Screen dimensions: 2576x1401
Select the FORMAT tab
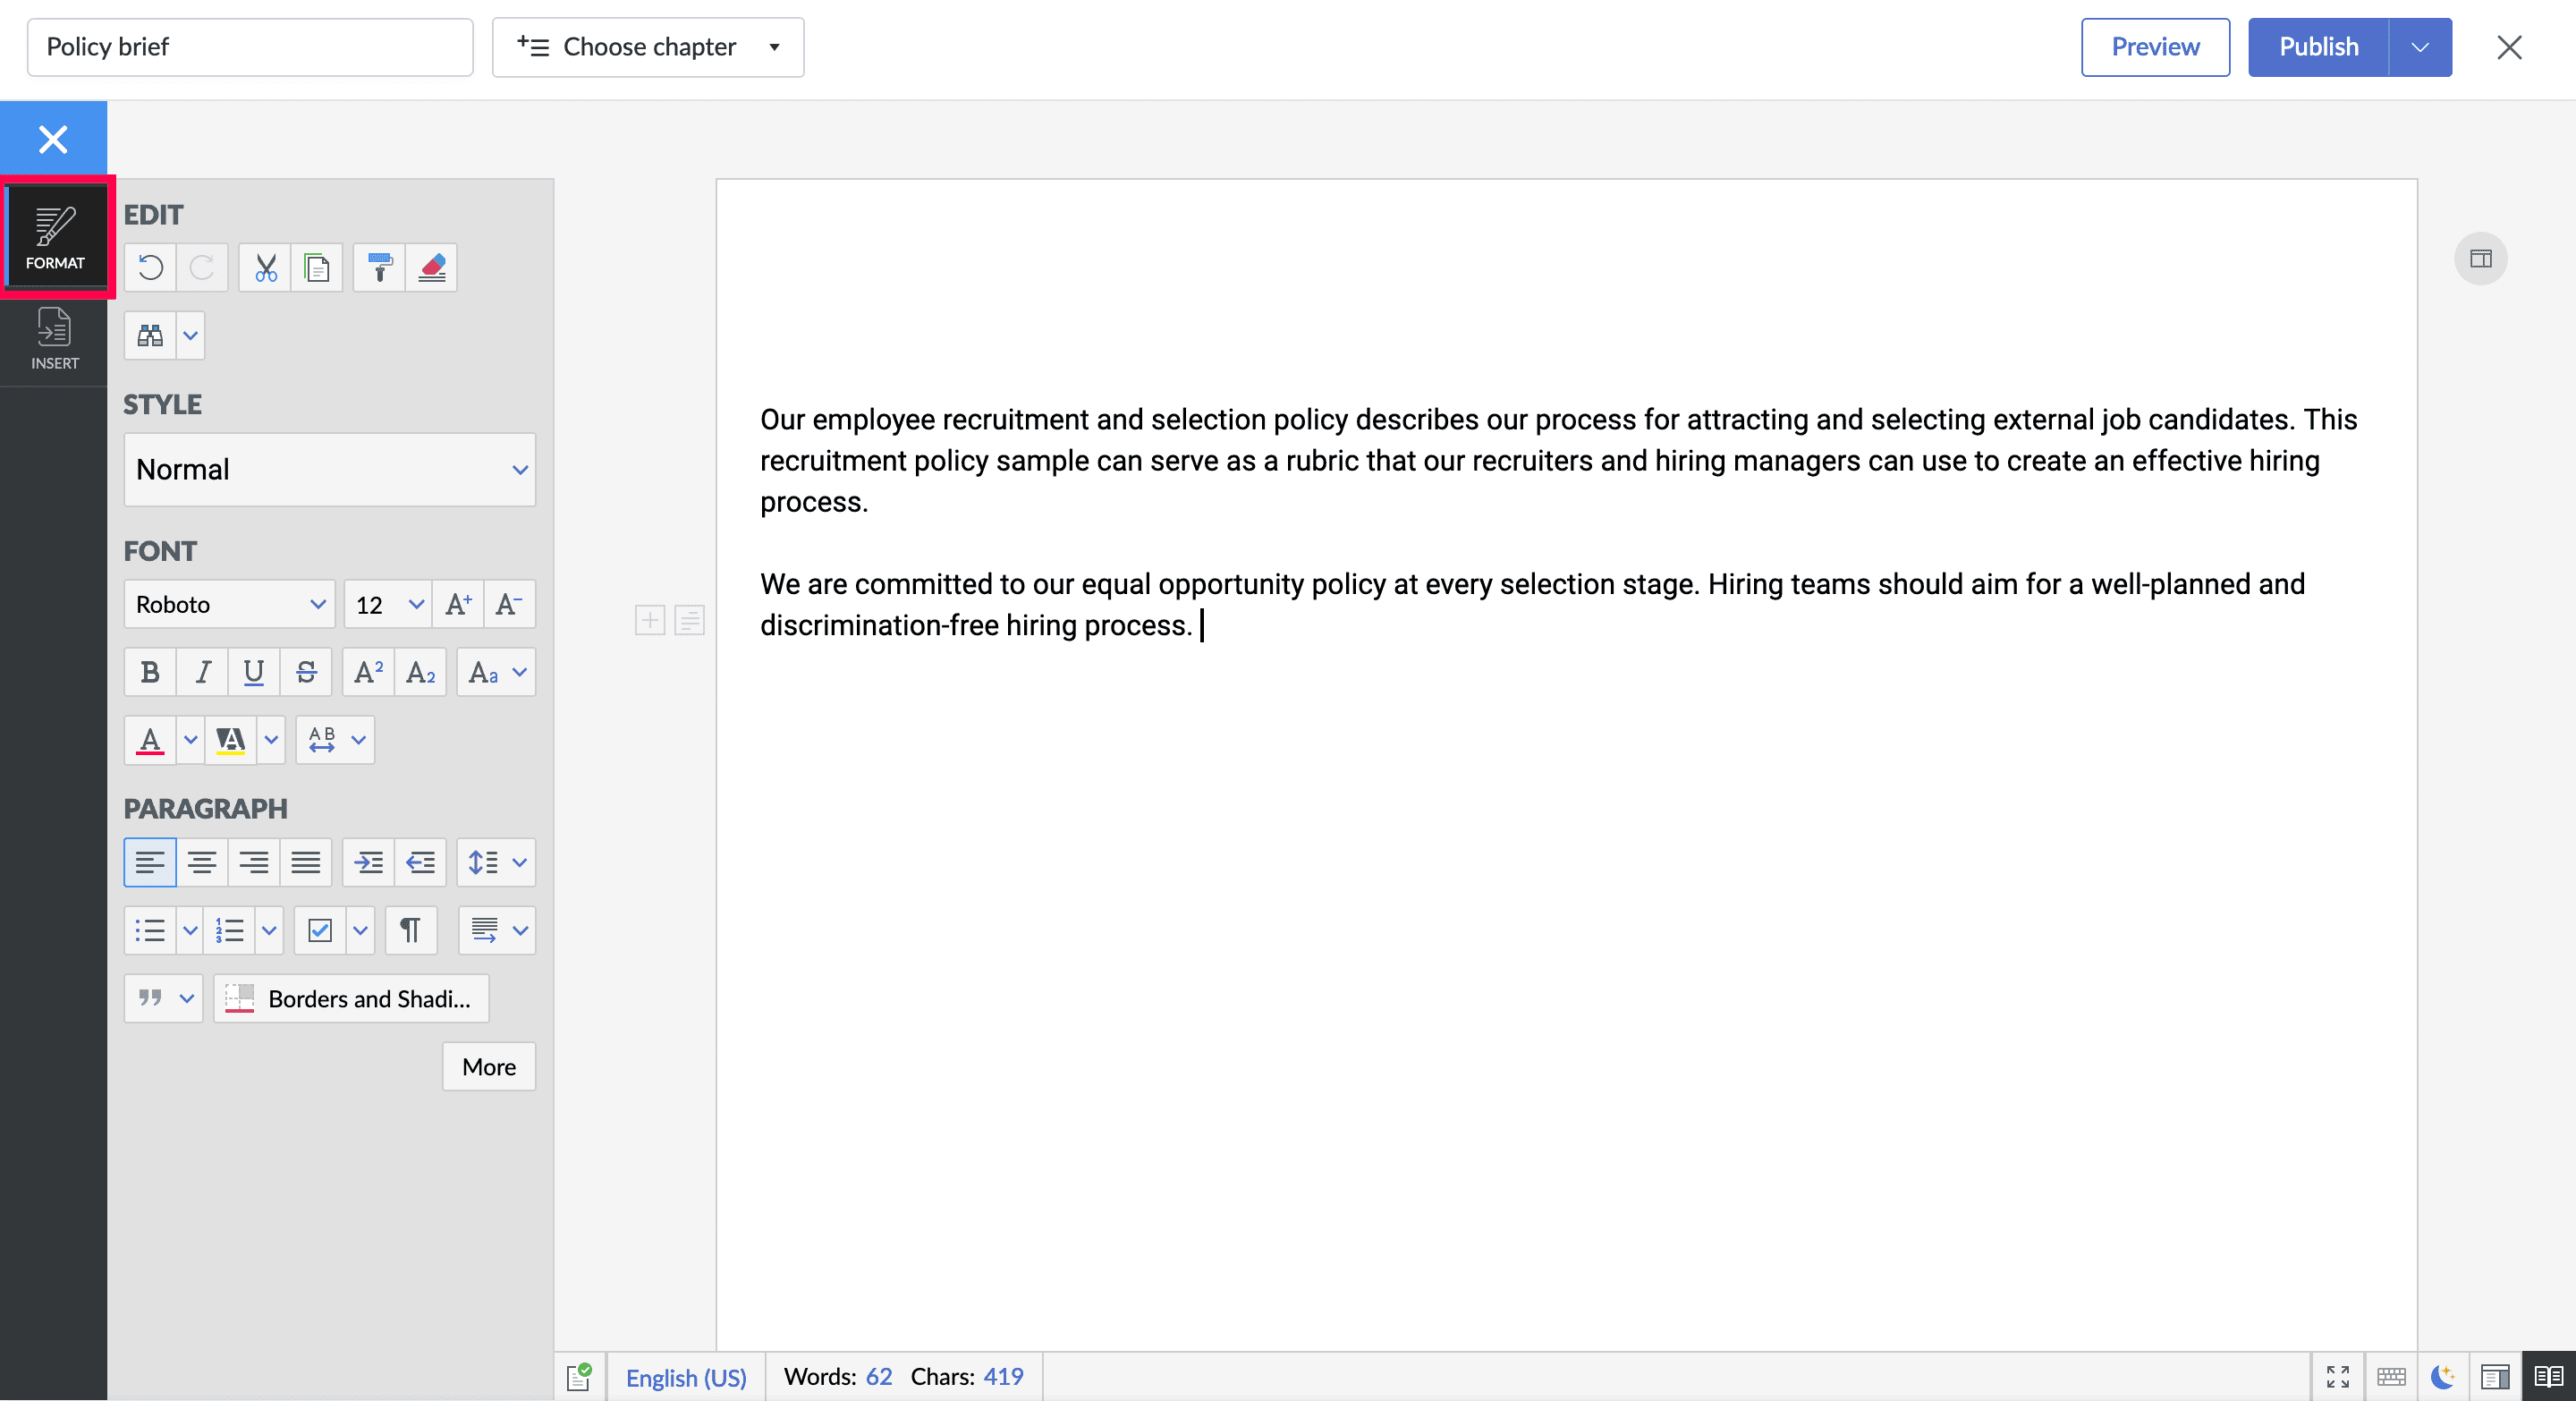coord(54,238)
